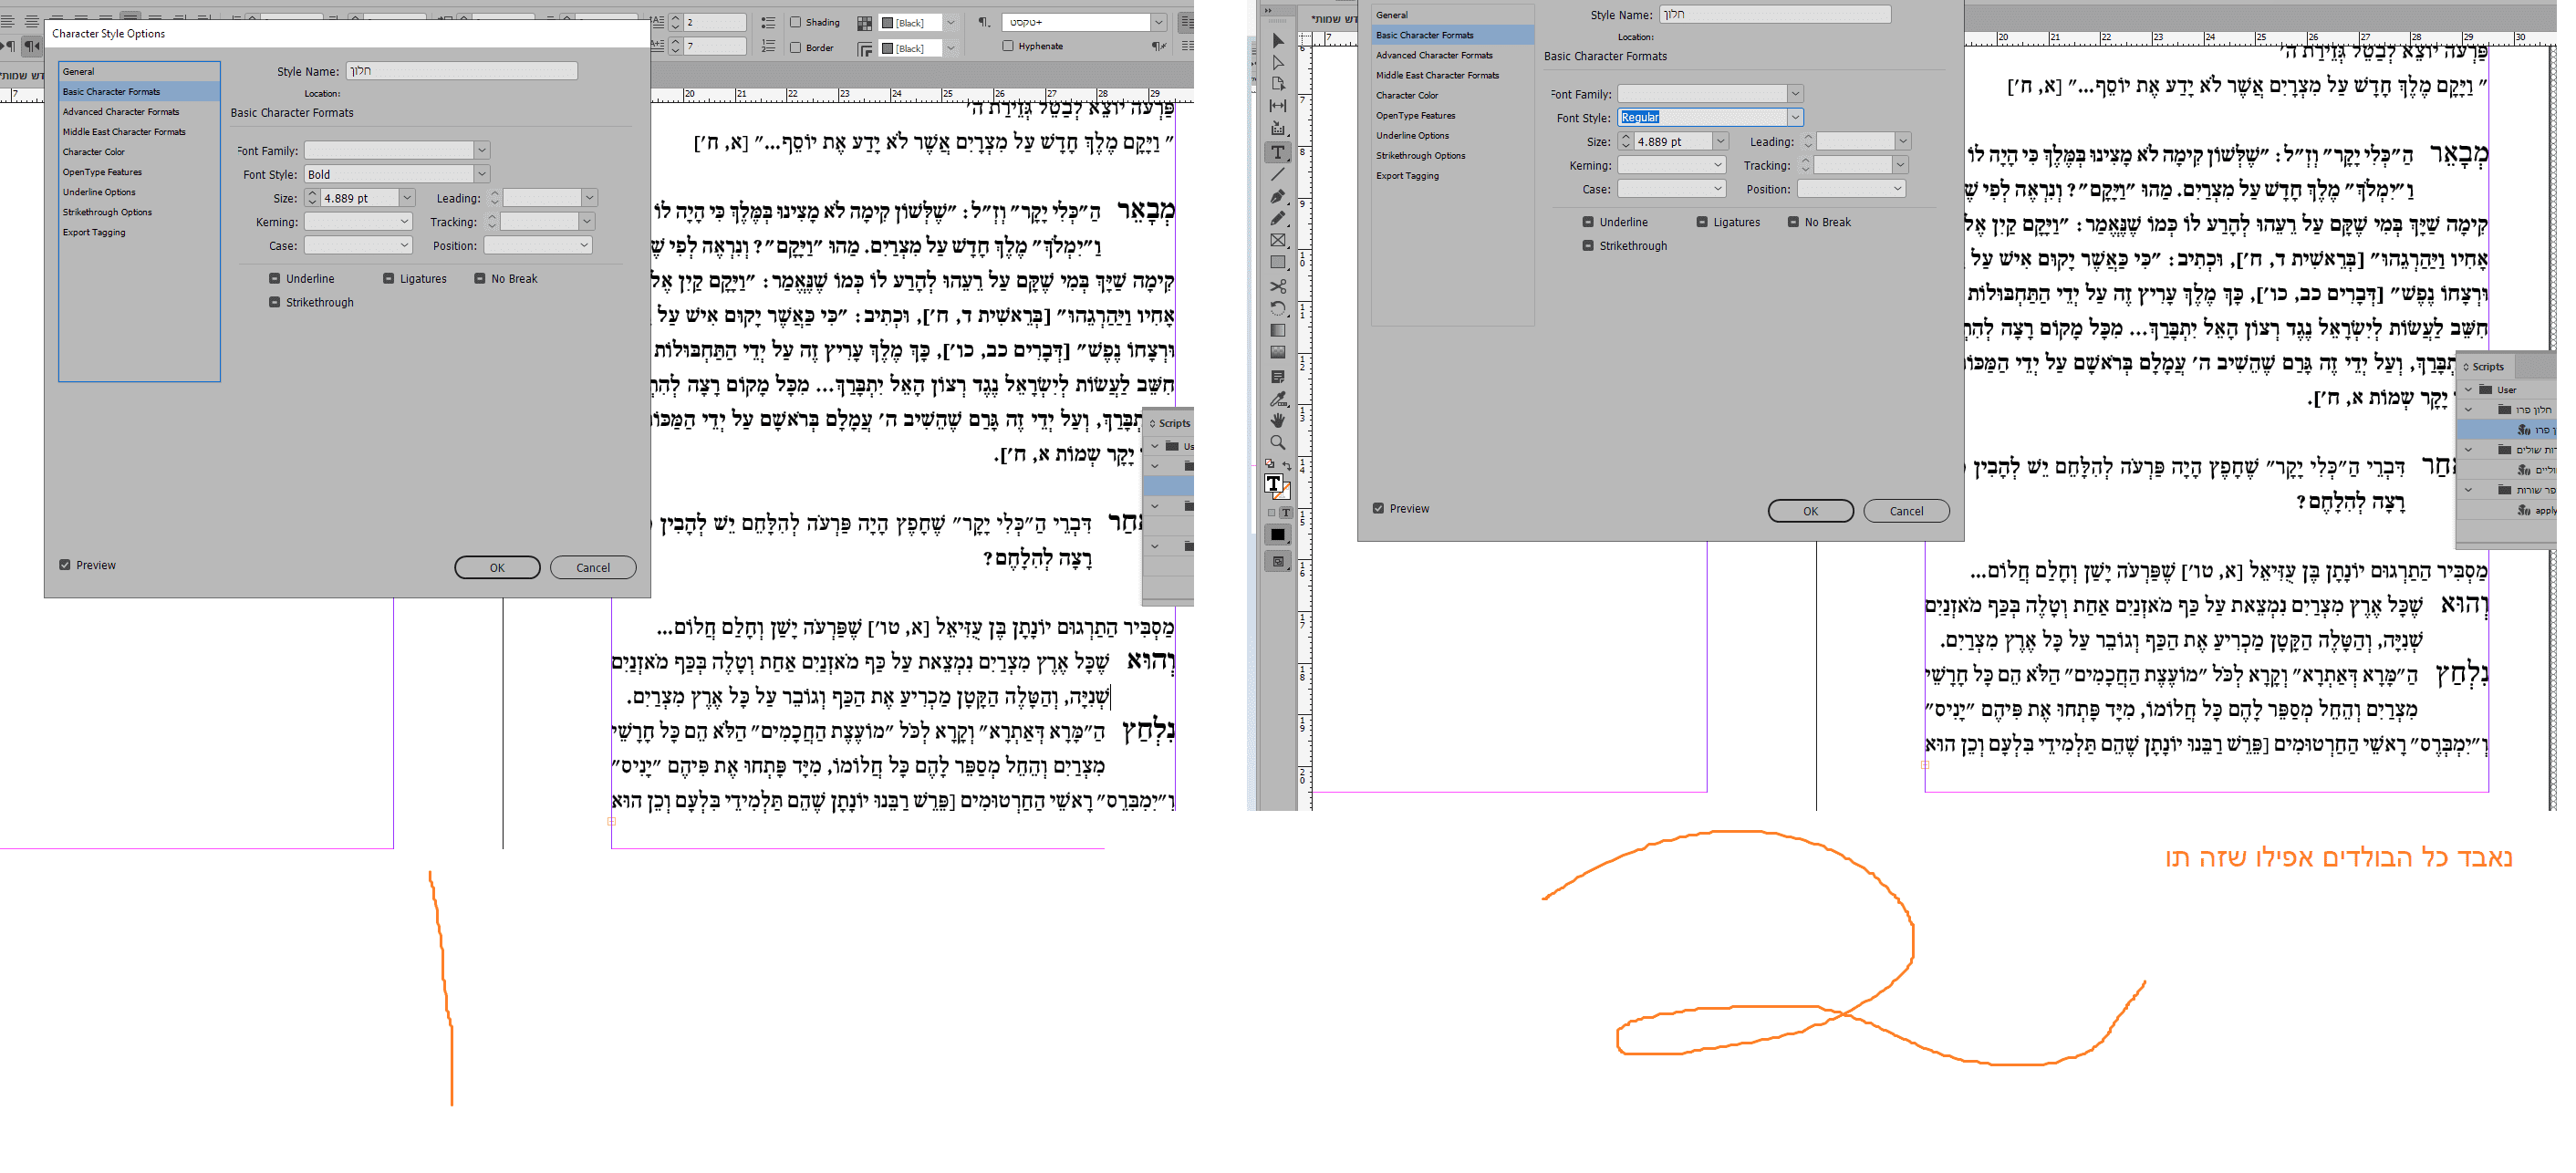
Task: Click Cancel in the right dialog
Action: (x=1906, y=511)
